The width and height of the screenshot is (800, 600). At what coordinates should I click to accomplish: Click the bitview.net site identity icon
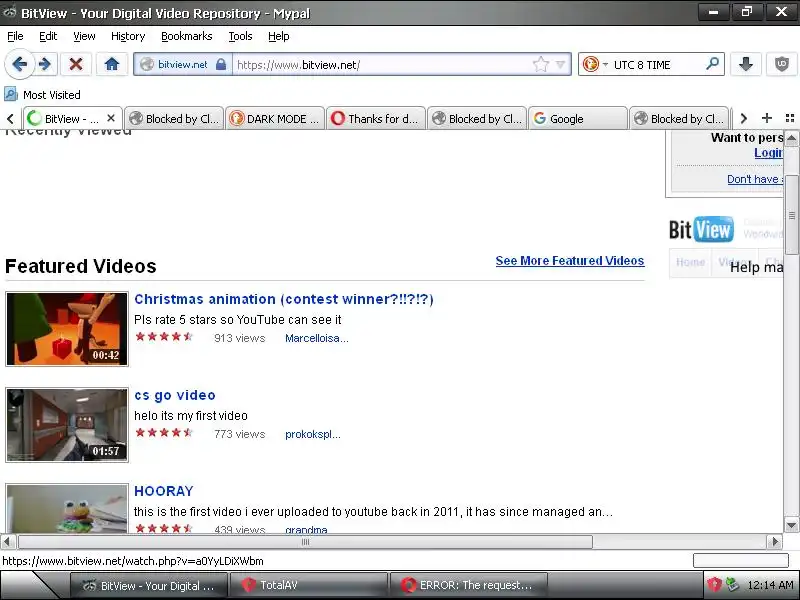(183, 65)
